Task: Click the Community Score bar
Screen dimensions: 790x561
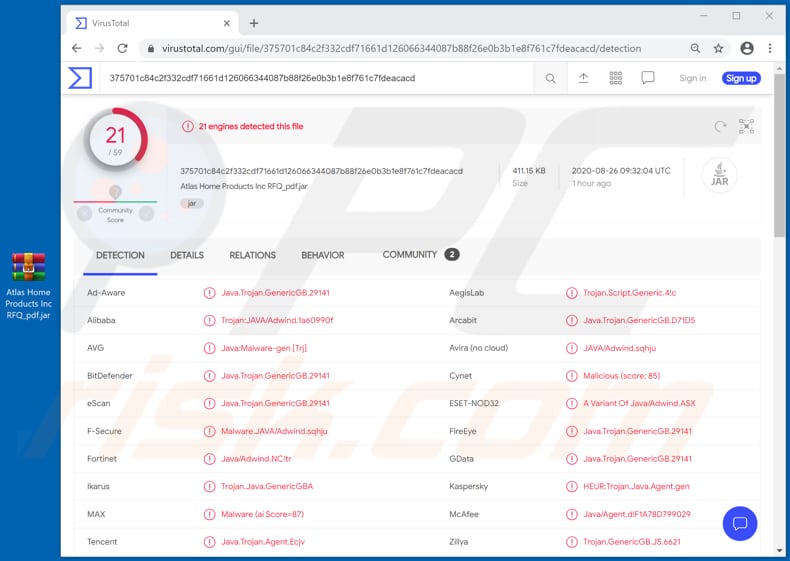Action: [x=115, y=202]
